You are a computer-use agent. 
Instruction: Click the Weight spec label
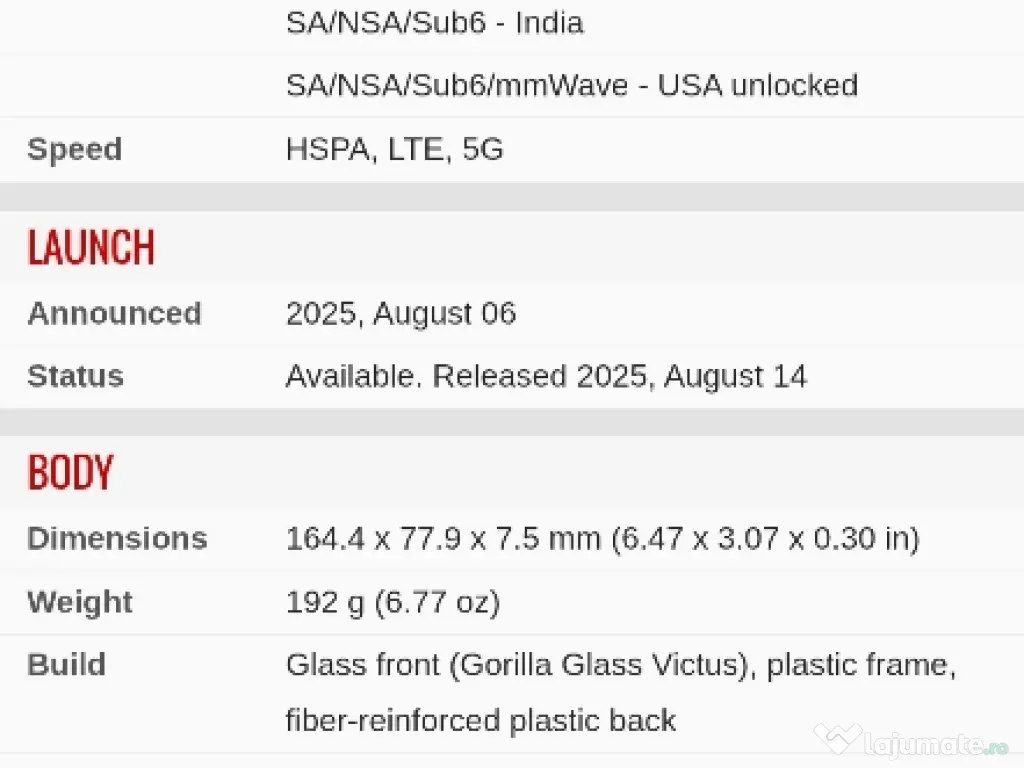[x=79, y=602]
